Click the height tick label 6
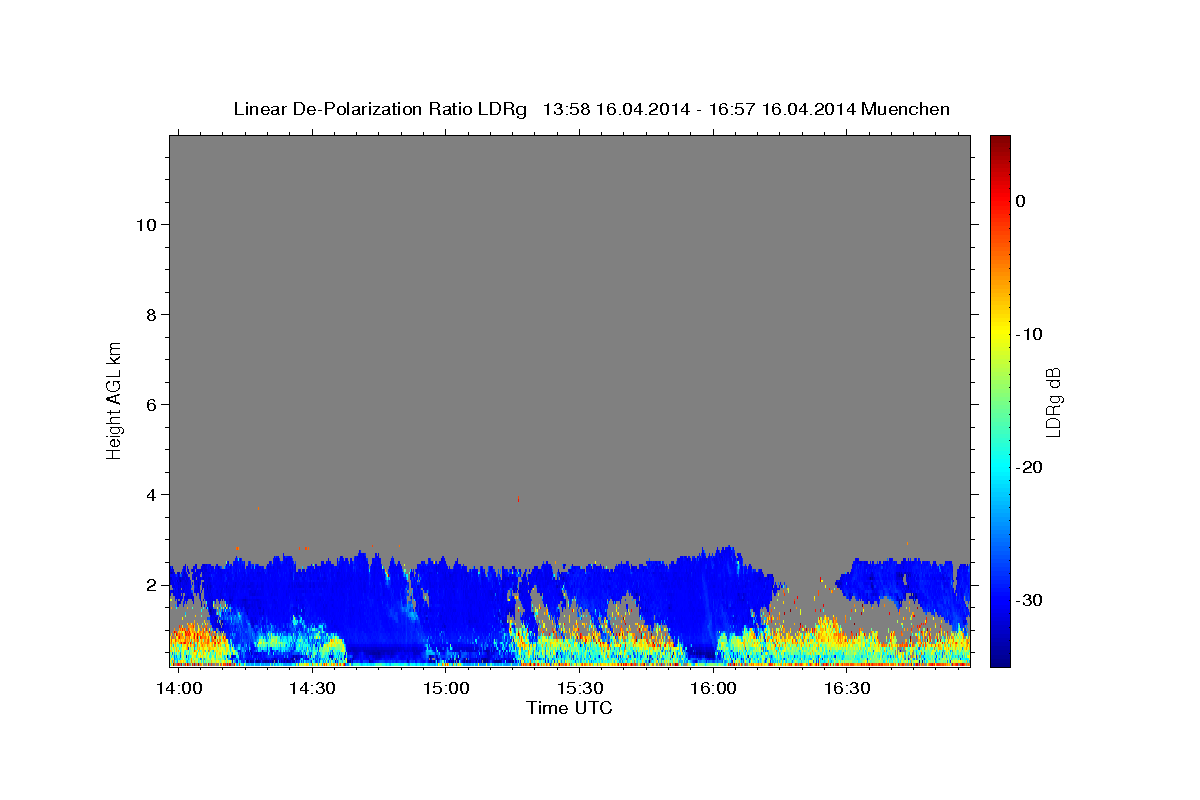 pyautogui.click(x=152, y=404)
